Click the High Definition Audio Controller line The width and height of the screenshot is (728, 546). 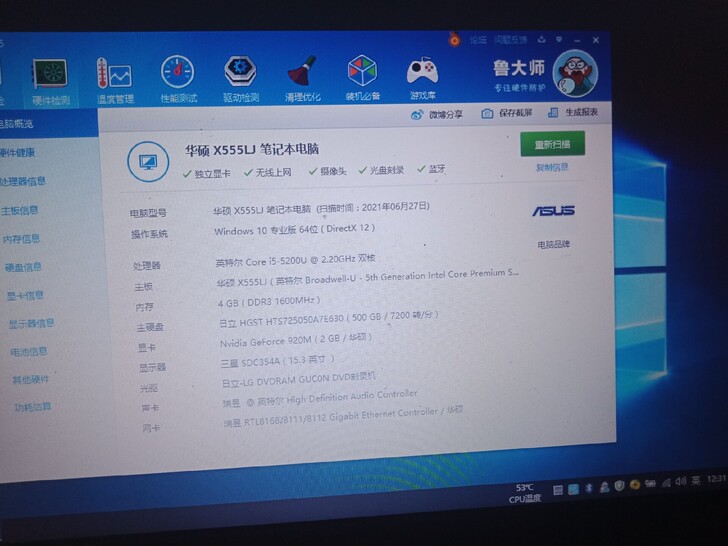click(x=320, y=398)
